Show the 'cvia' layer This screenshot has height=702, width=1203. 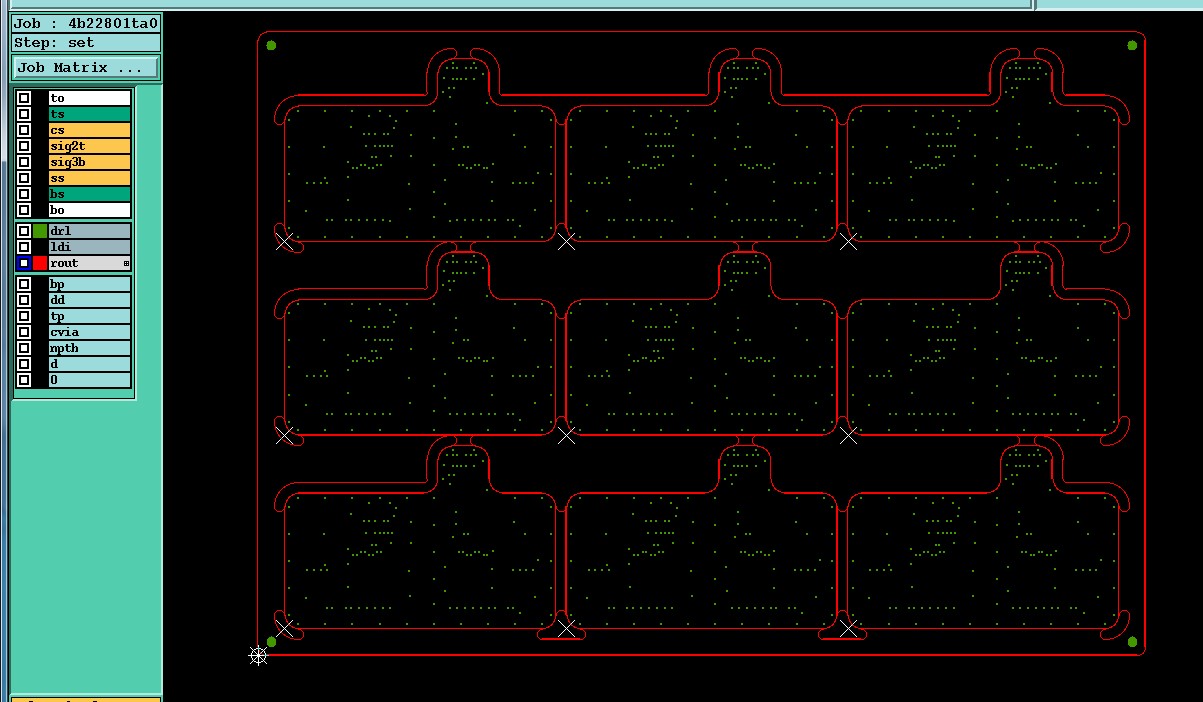90,332
